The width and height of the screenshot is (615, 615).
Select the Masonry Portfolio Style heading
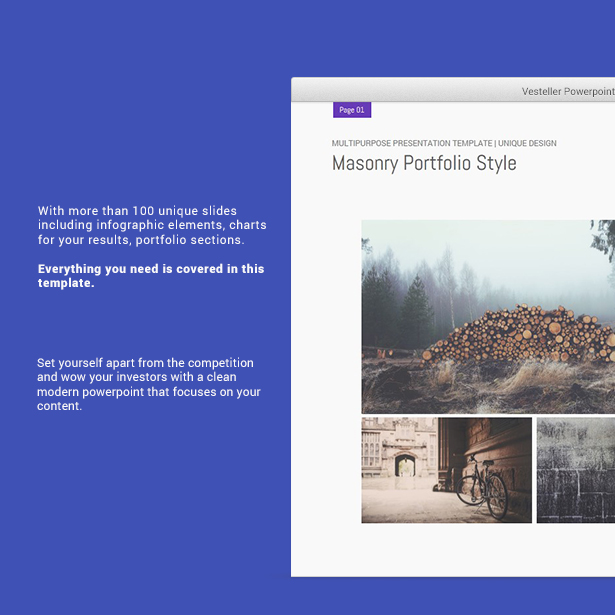tap(424, 163)
